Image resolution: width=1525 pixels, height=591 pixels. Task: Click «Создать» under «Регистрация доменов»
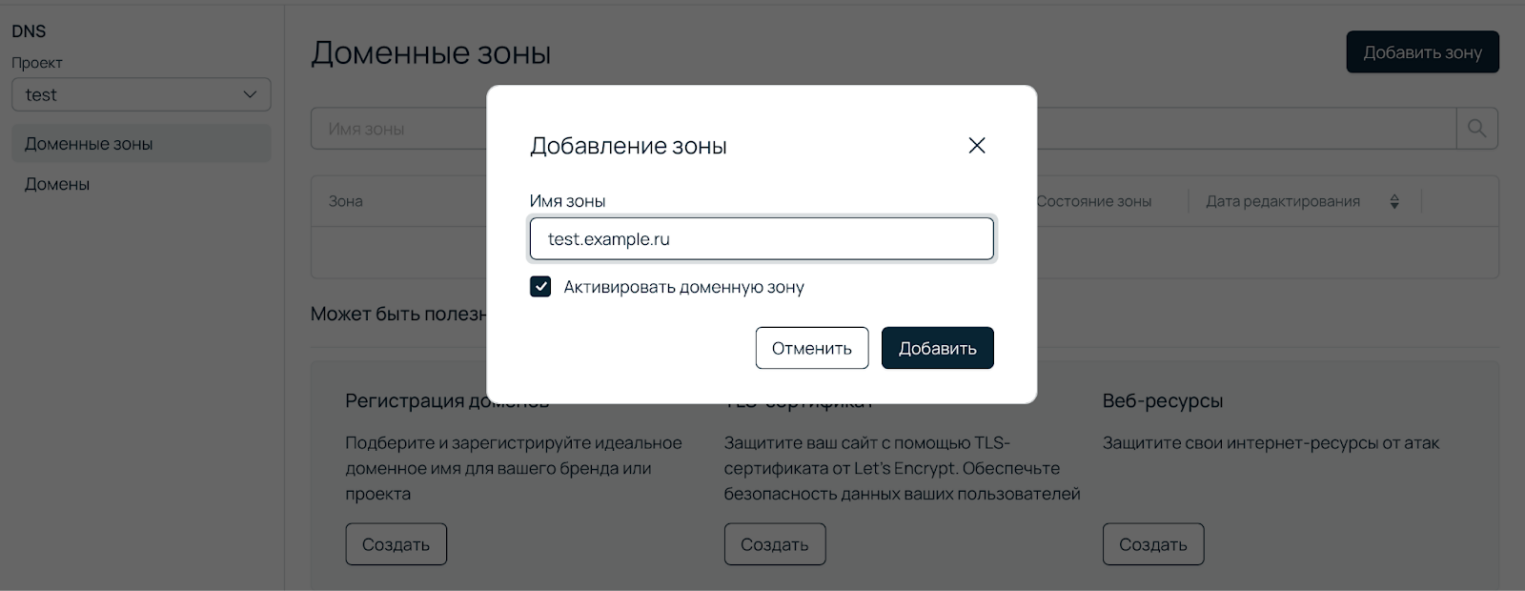pos(396,543)
